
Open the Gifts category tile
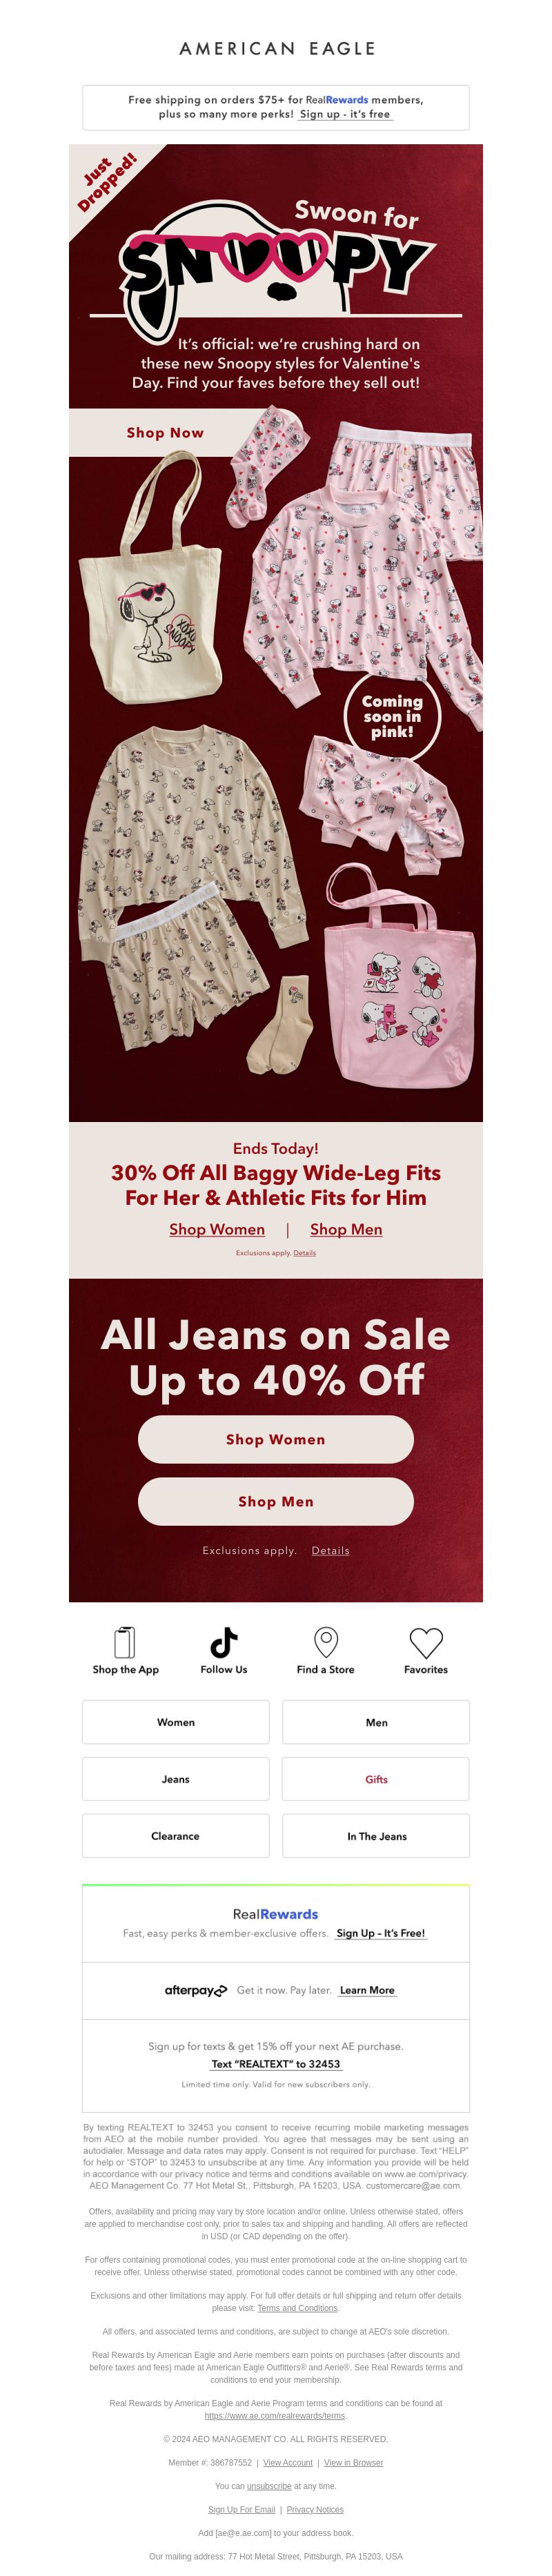click(x=376, y=1779)
